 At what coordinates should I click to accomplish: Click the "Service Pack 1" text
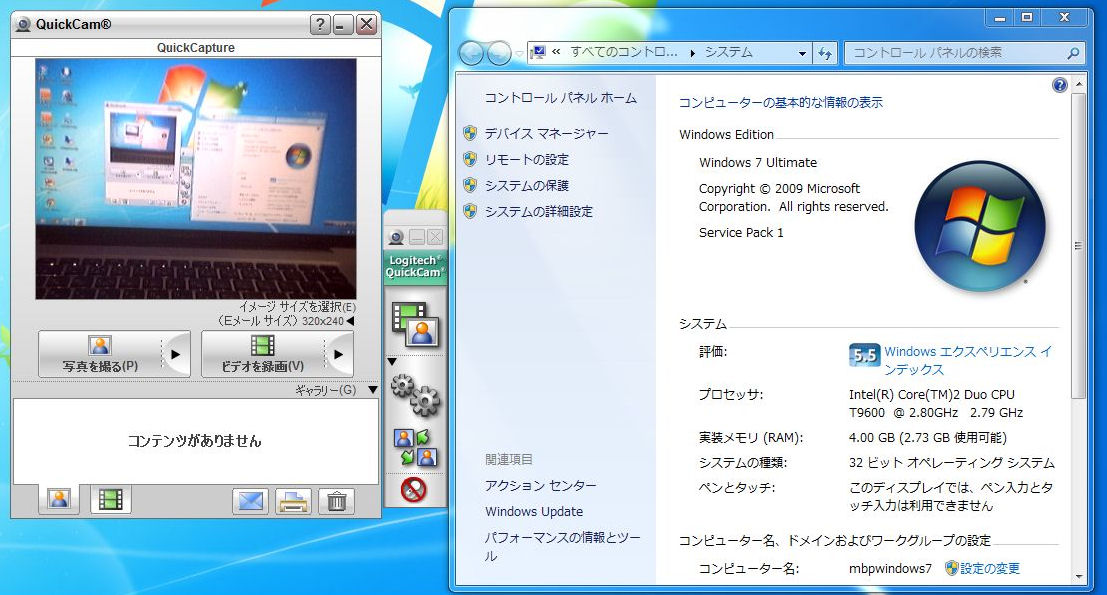click(x=741, y=232)
